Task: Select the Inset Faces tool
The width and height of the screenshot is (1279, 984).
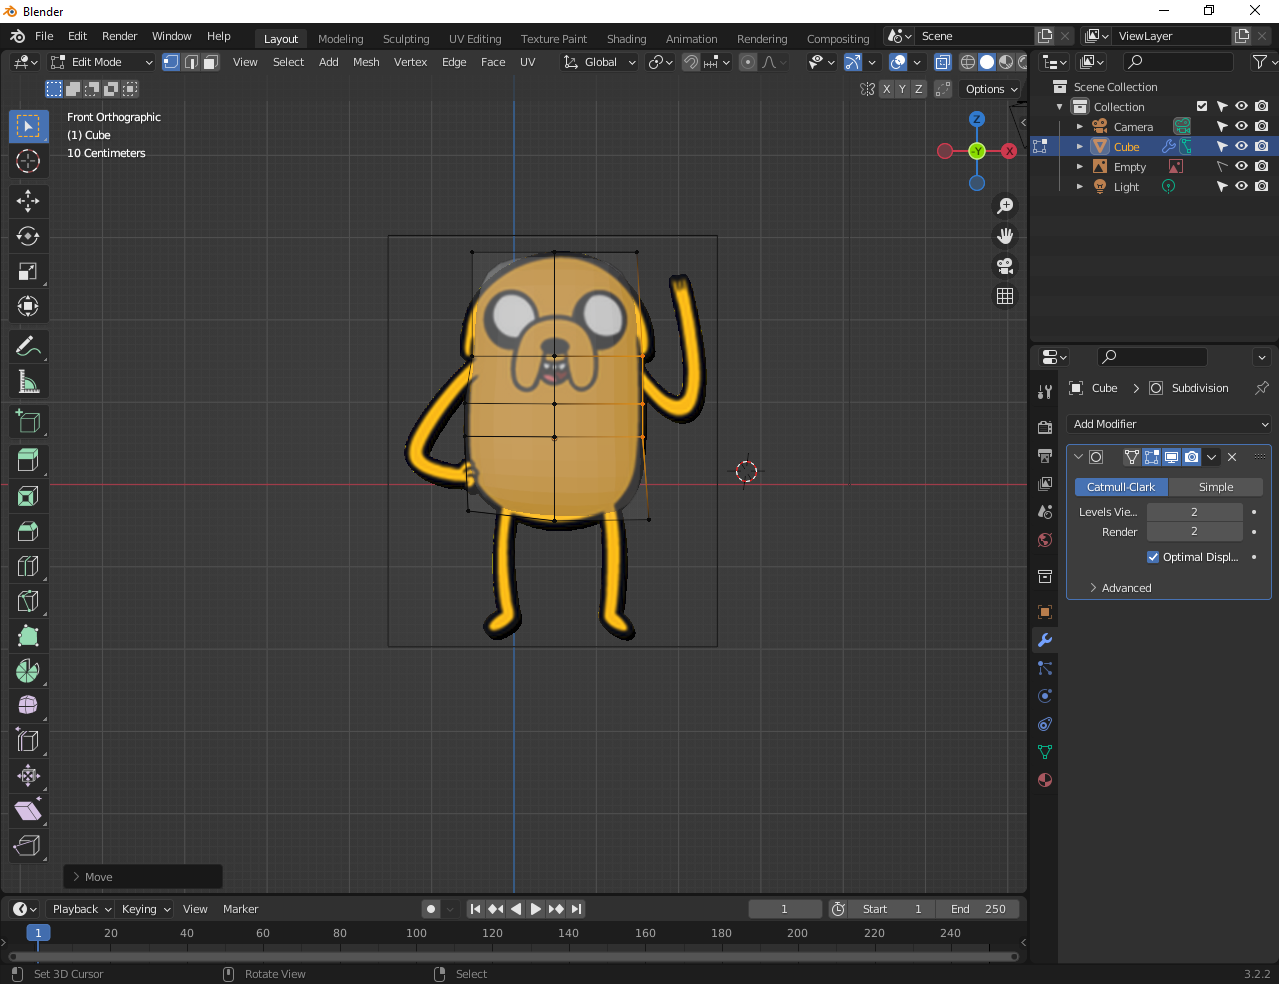Action: coord(28,496)
